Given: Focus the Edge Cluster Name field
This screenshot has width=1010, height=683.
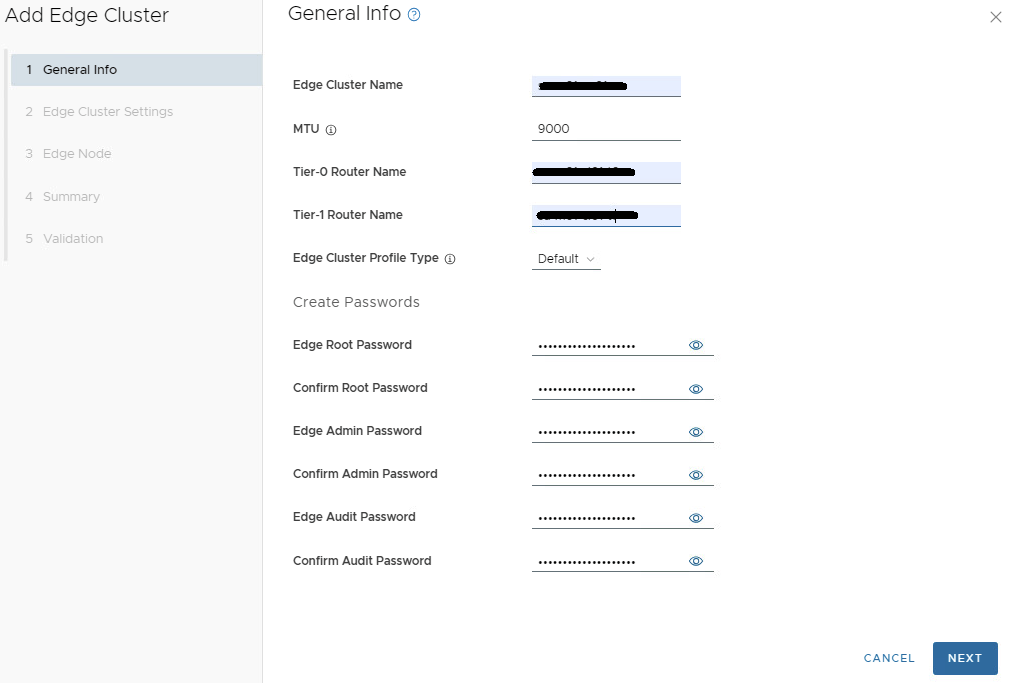Looking at the screenshot, I should coord(606,86).
